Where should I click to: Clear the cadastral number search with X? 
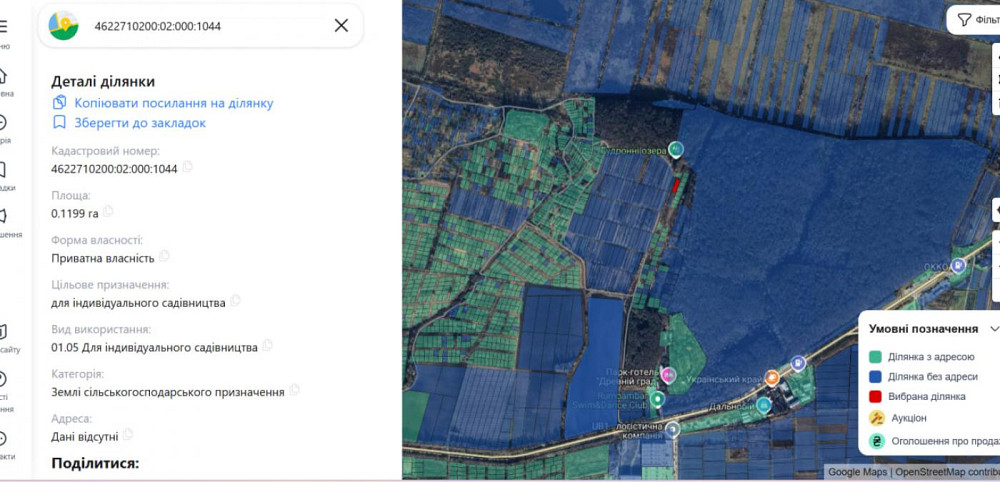click(341, 25)
